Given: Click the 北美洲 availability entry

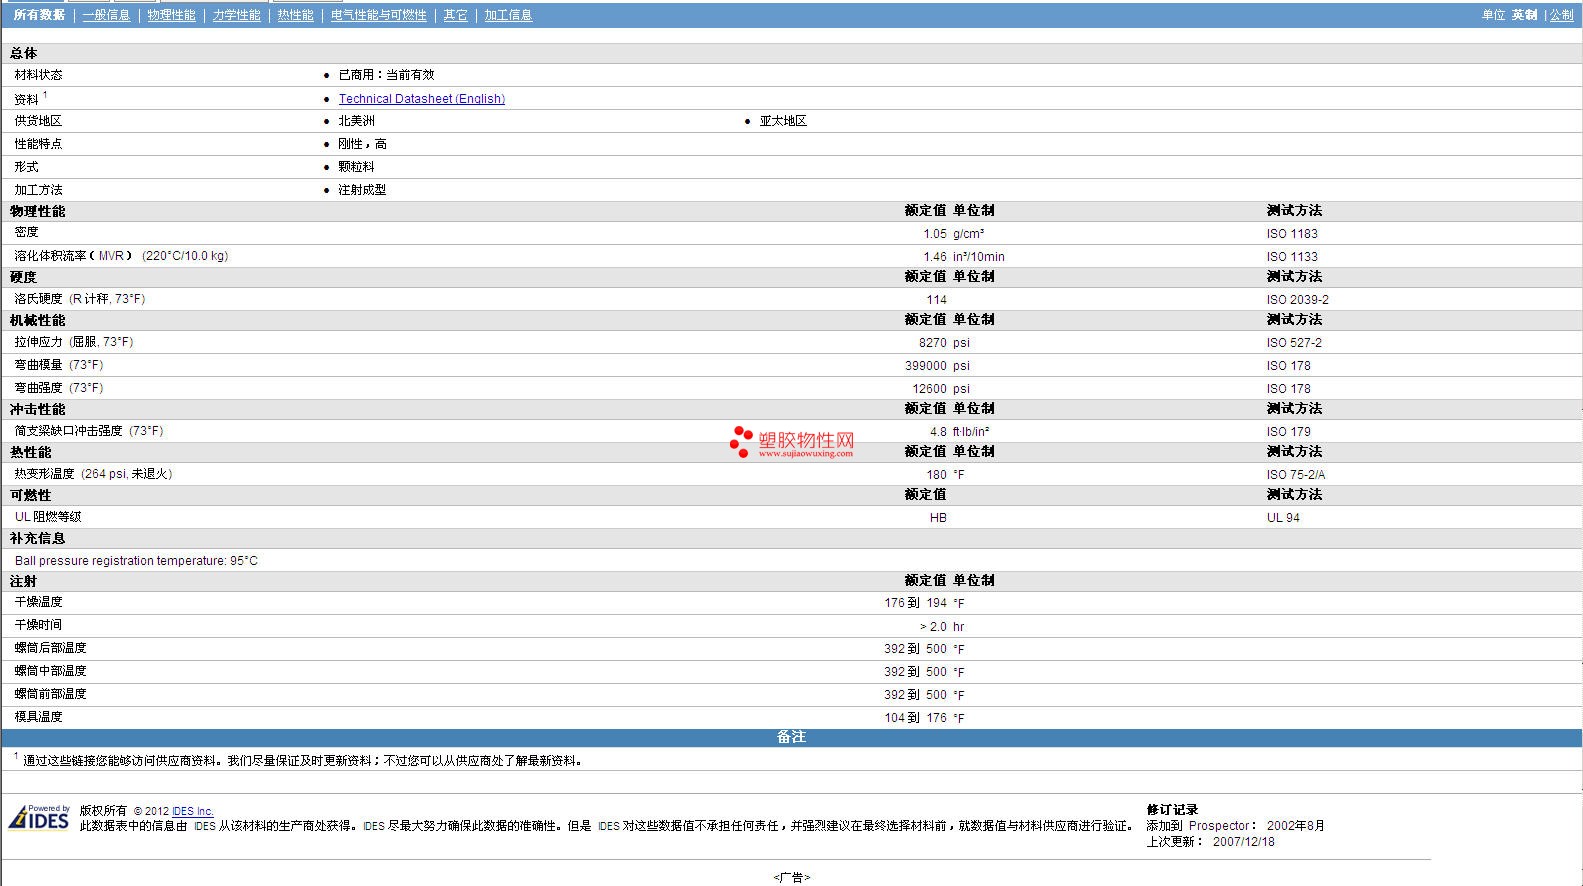Looking at the screenshot, I should coord(356,121).
